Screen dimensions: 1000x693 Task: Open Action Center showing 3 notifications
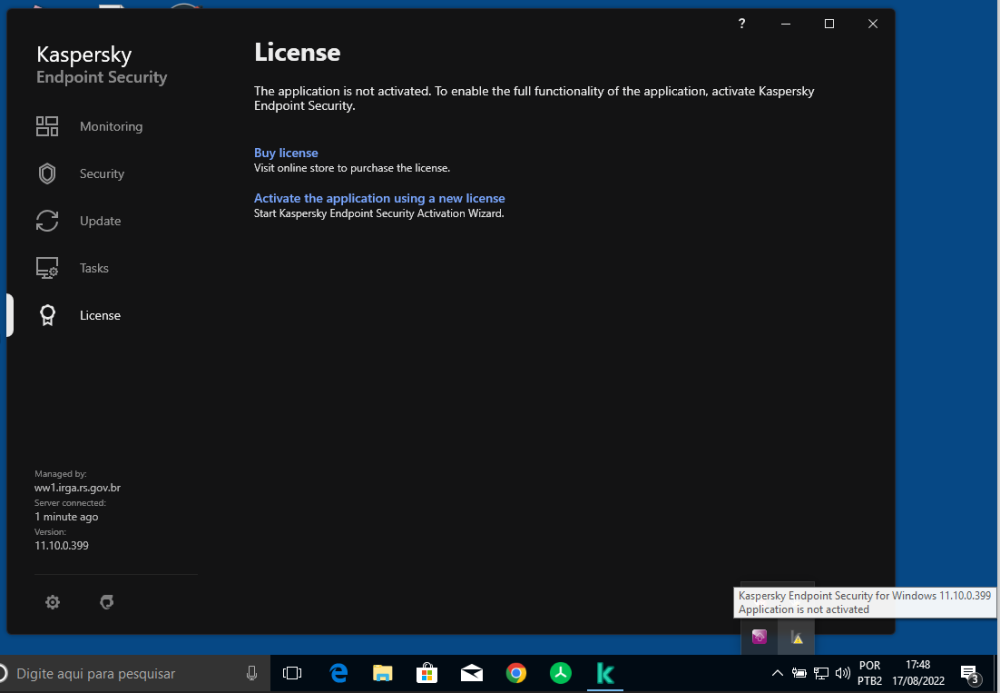(968, 673)
